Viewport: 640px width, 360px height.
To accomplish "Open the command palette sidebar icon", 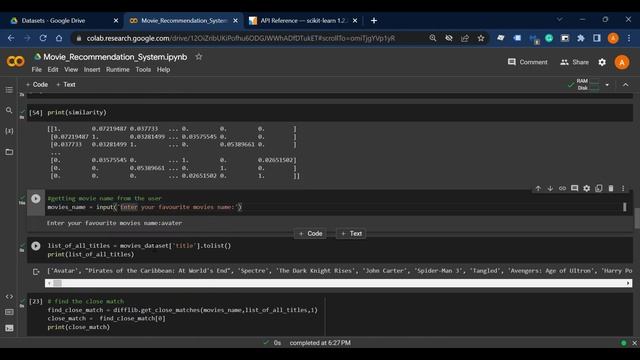I will pos(9,312).
